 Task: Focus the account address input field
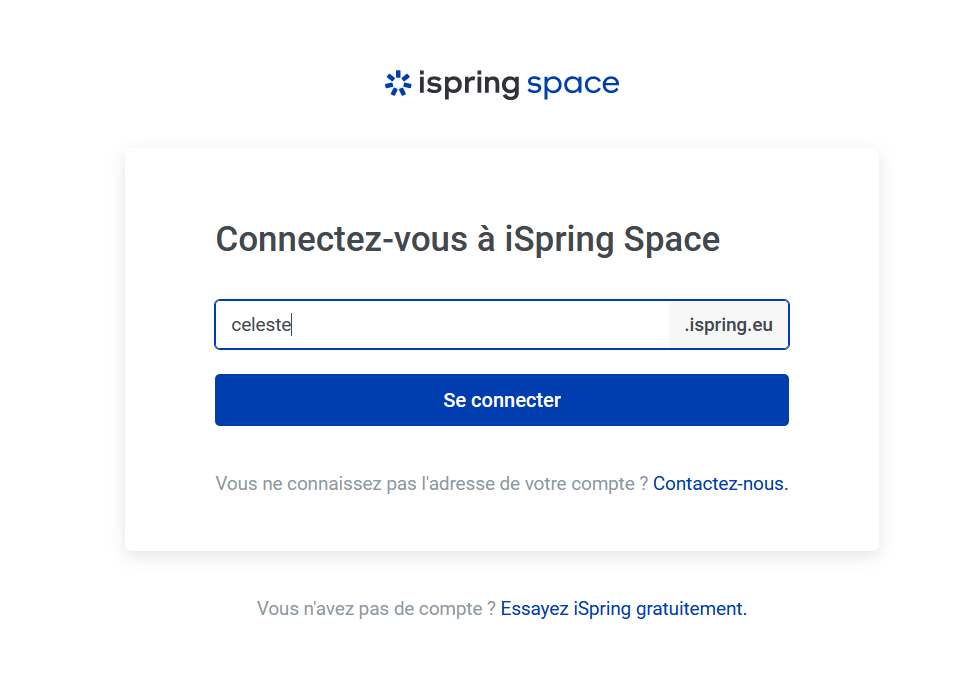440,325
